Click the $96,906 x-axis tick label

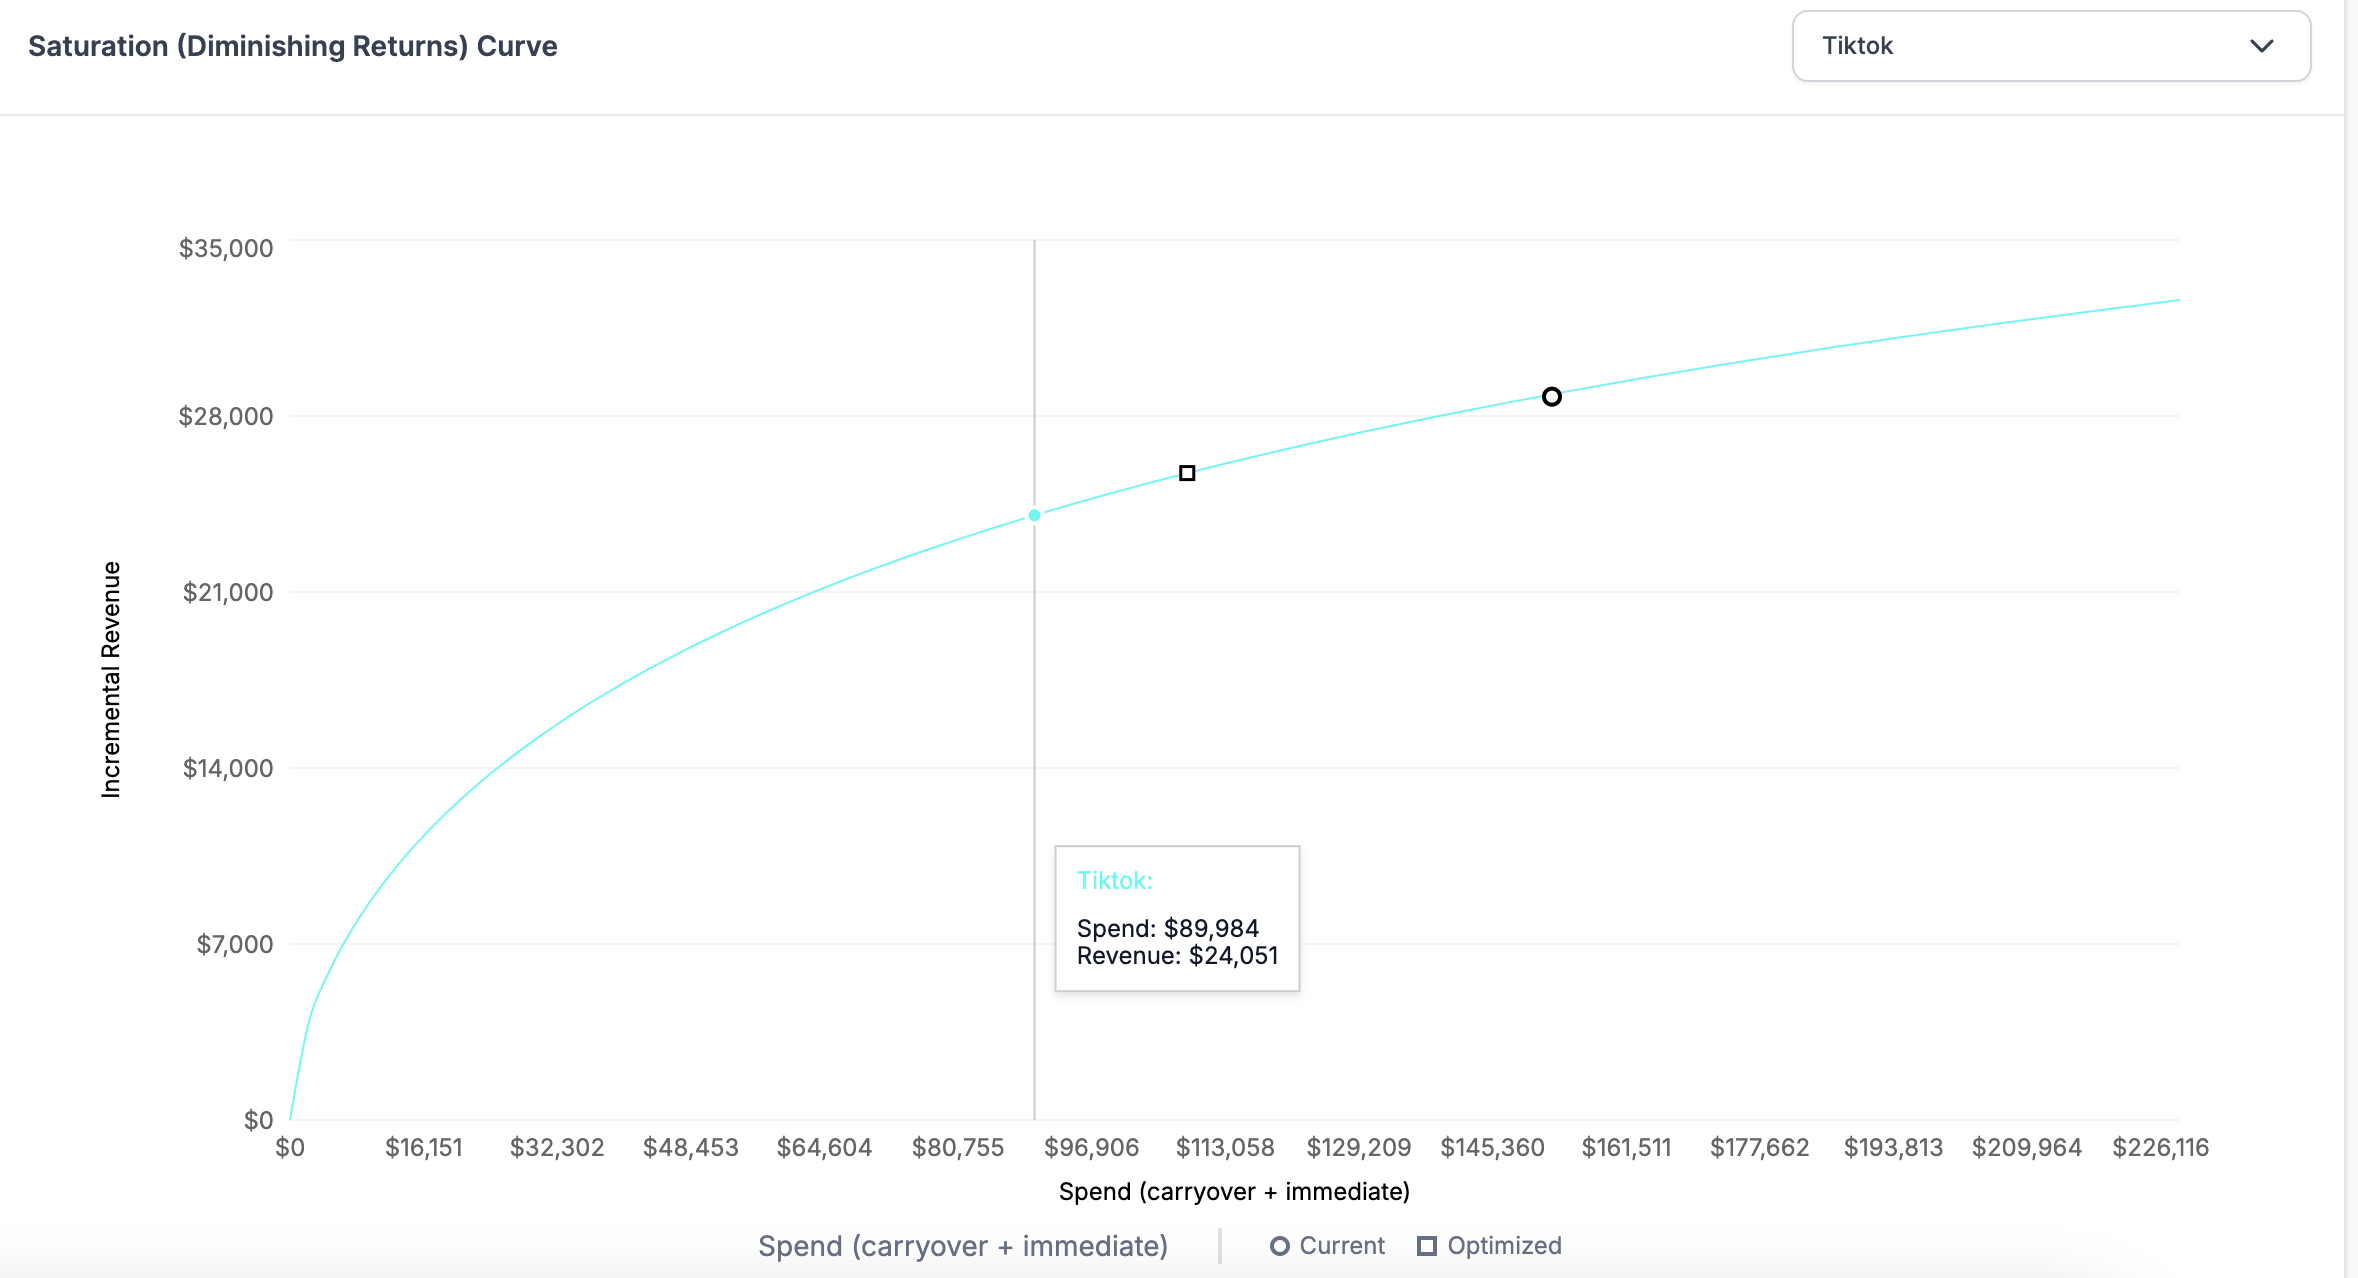(x=1091, y=1147)
